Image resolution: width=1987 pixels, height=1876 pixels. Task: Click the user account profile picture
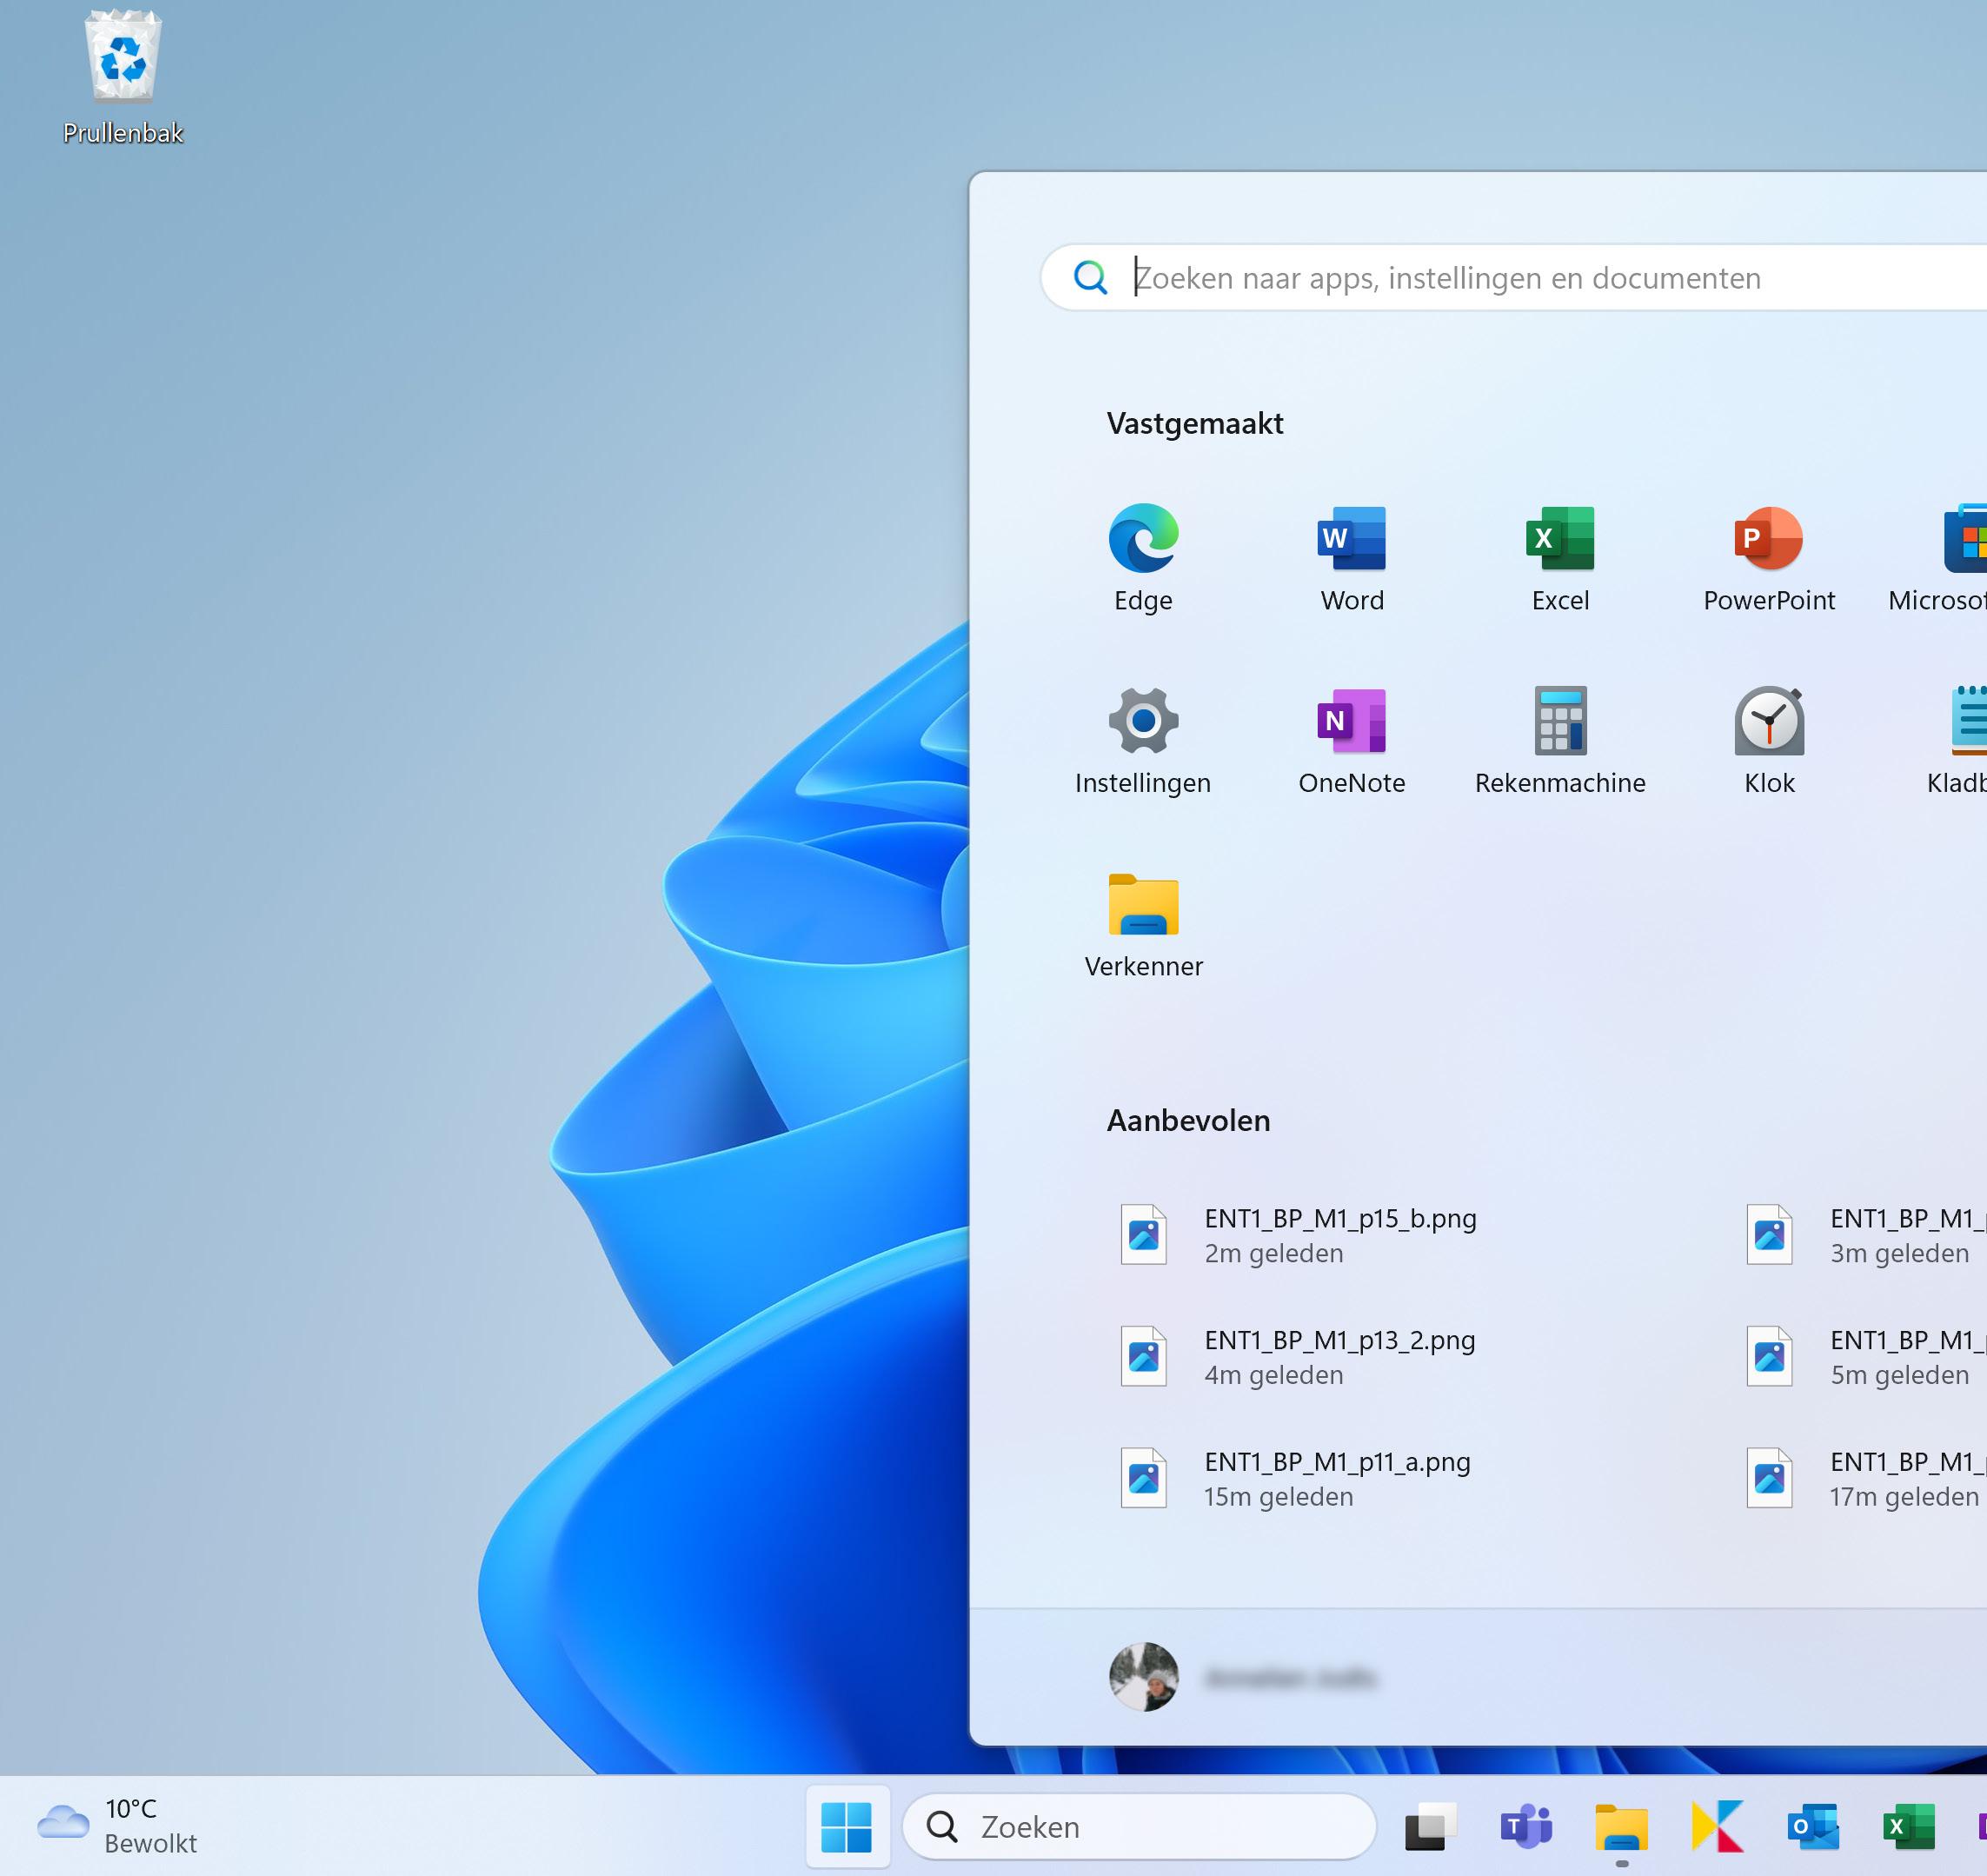(1143, 1677)
